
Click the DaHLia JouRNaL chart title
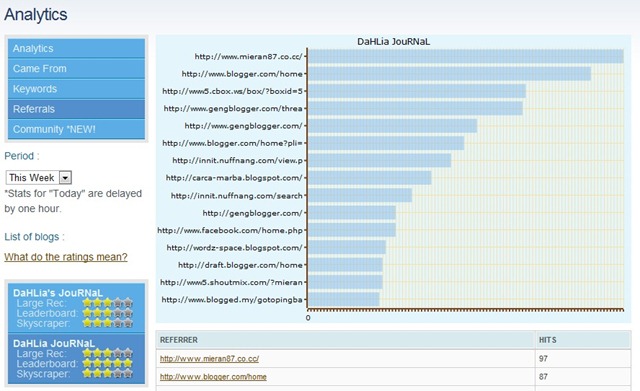click(x=393, y=42)
